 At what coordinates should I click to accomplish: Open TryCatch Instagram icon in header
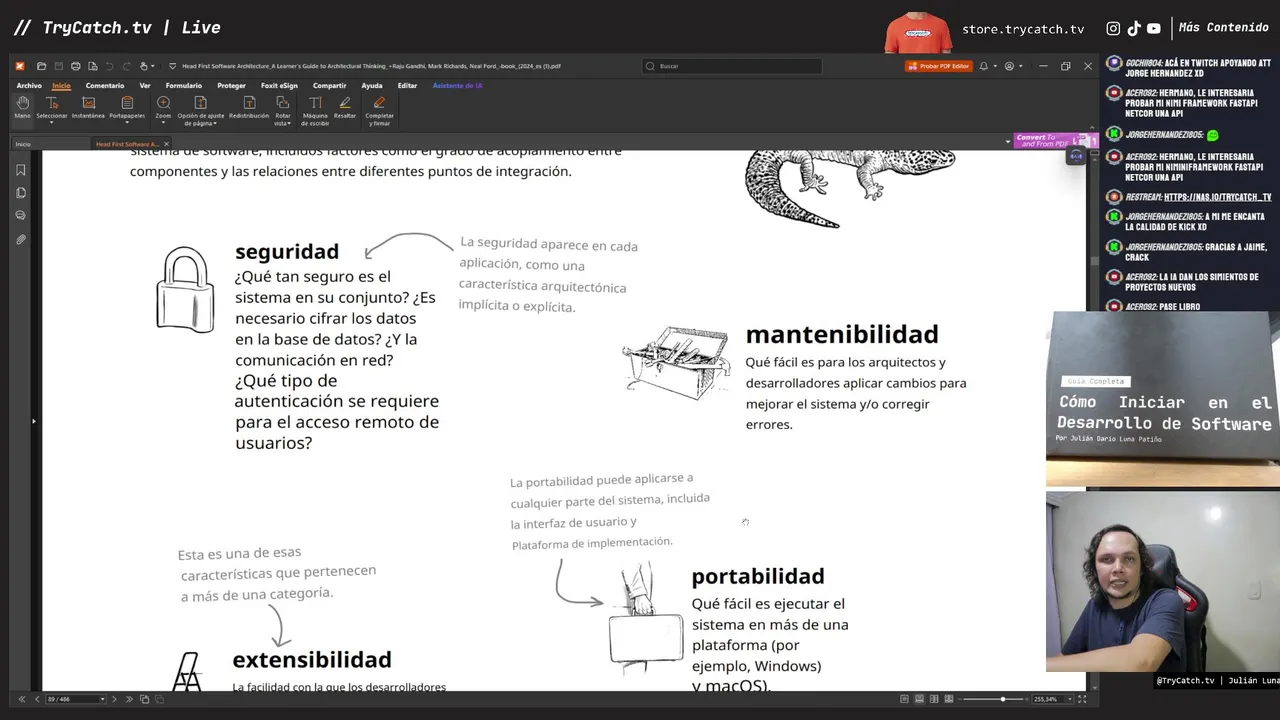[1113, 29]
